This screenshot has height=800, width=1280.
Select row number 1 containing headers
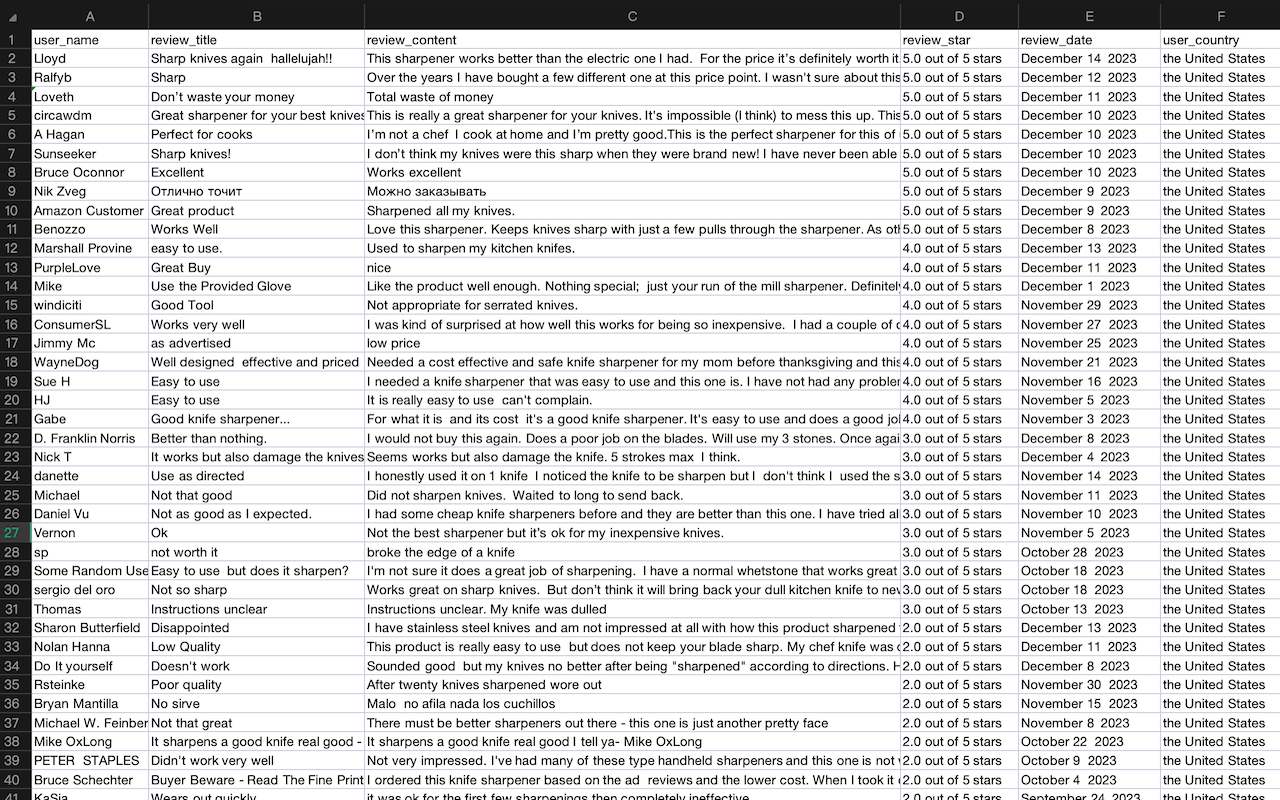(x=16, y=39)
